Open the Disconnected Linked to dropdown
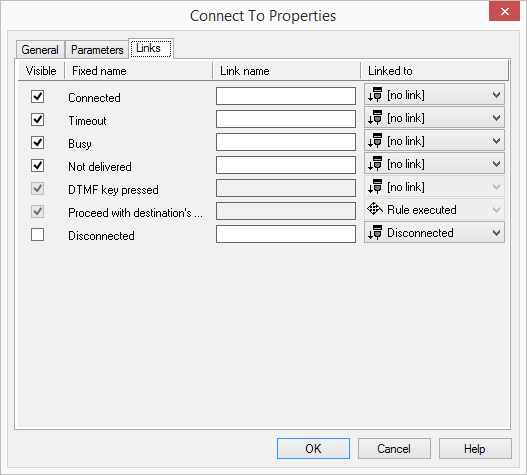Screen dimensions: 527x475 [x=434, y=233]
